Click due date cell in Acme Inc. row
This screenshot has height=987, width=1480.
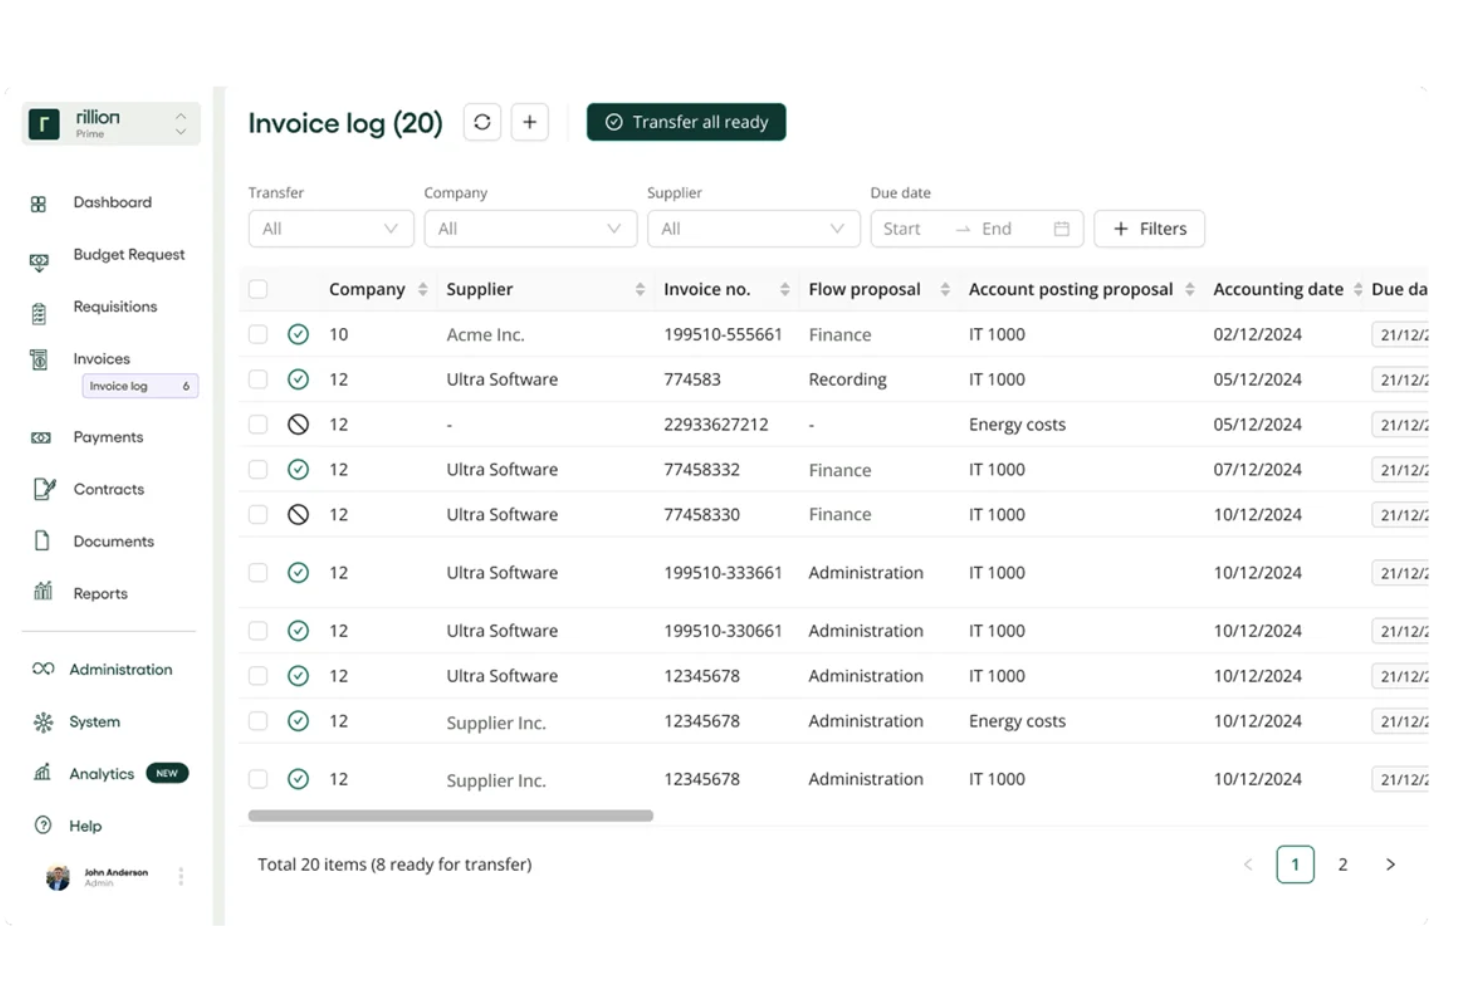(1400, 335)
